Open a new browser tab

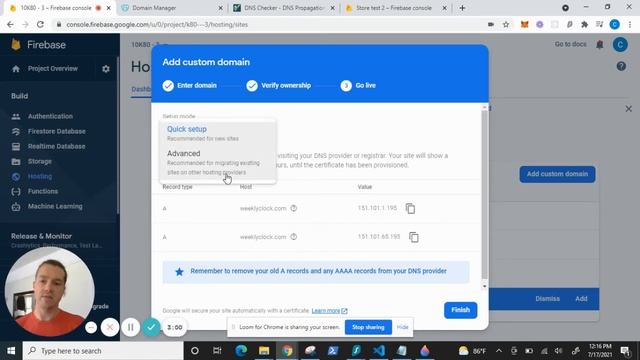[462, 8]
